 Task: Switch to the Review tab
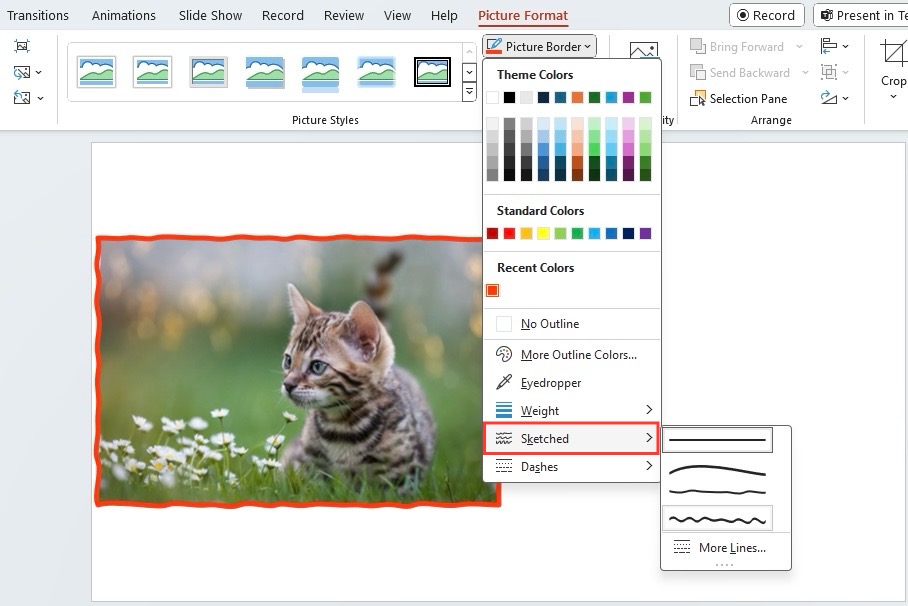pyautogui.click(x=344, y=16)
